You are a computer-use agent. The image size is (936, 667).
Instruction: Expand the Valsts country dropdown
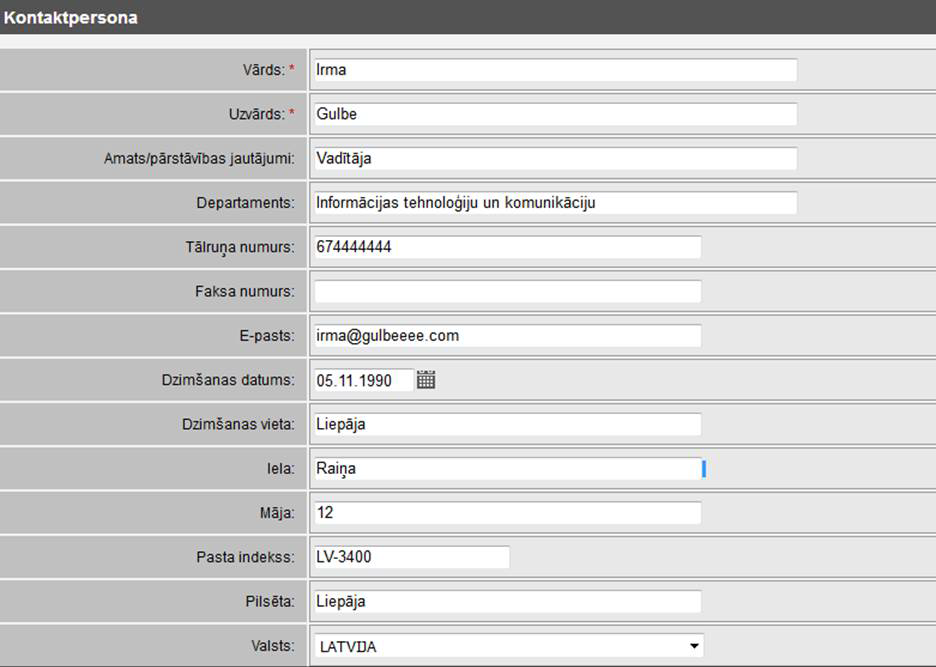pos(508,646)
